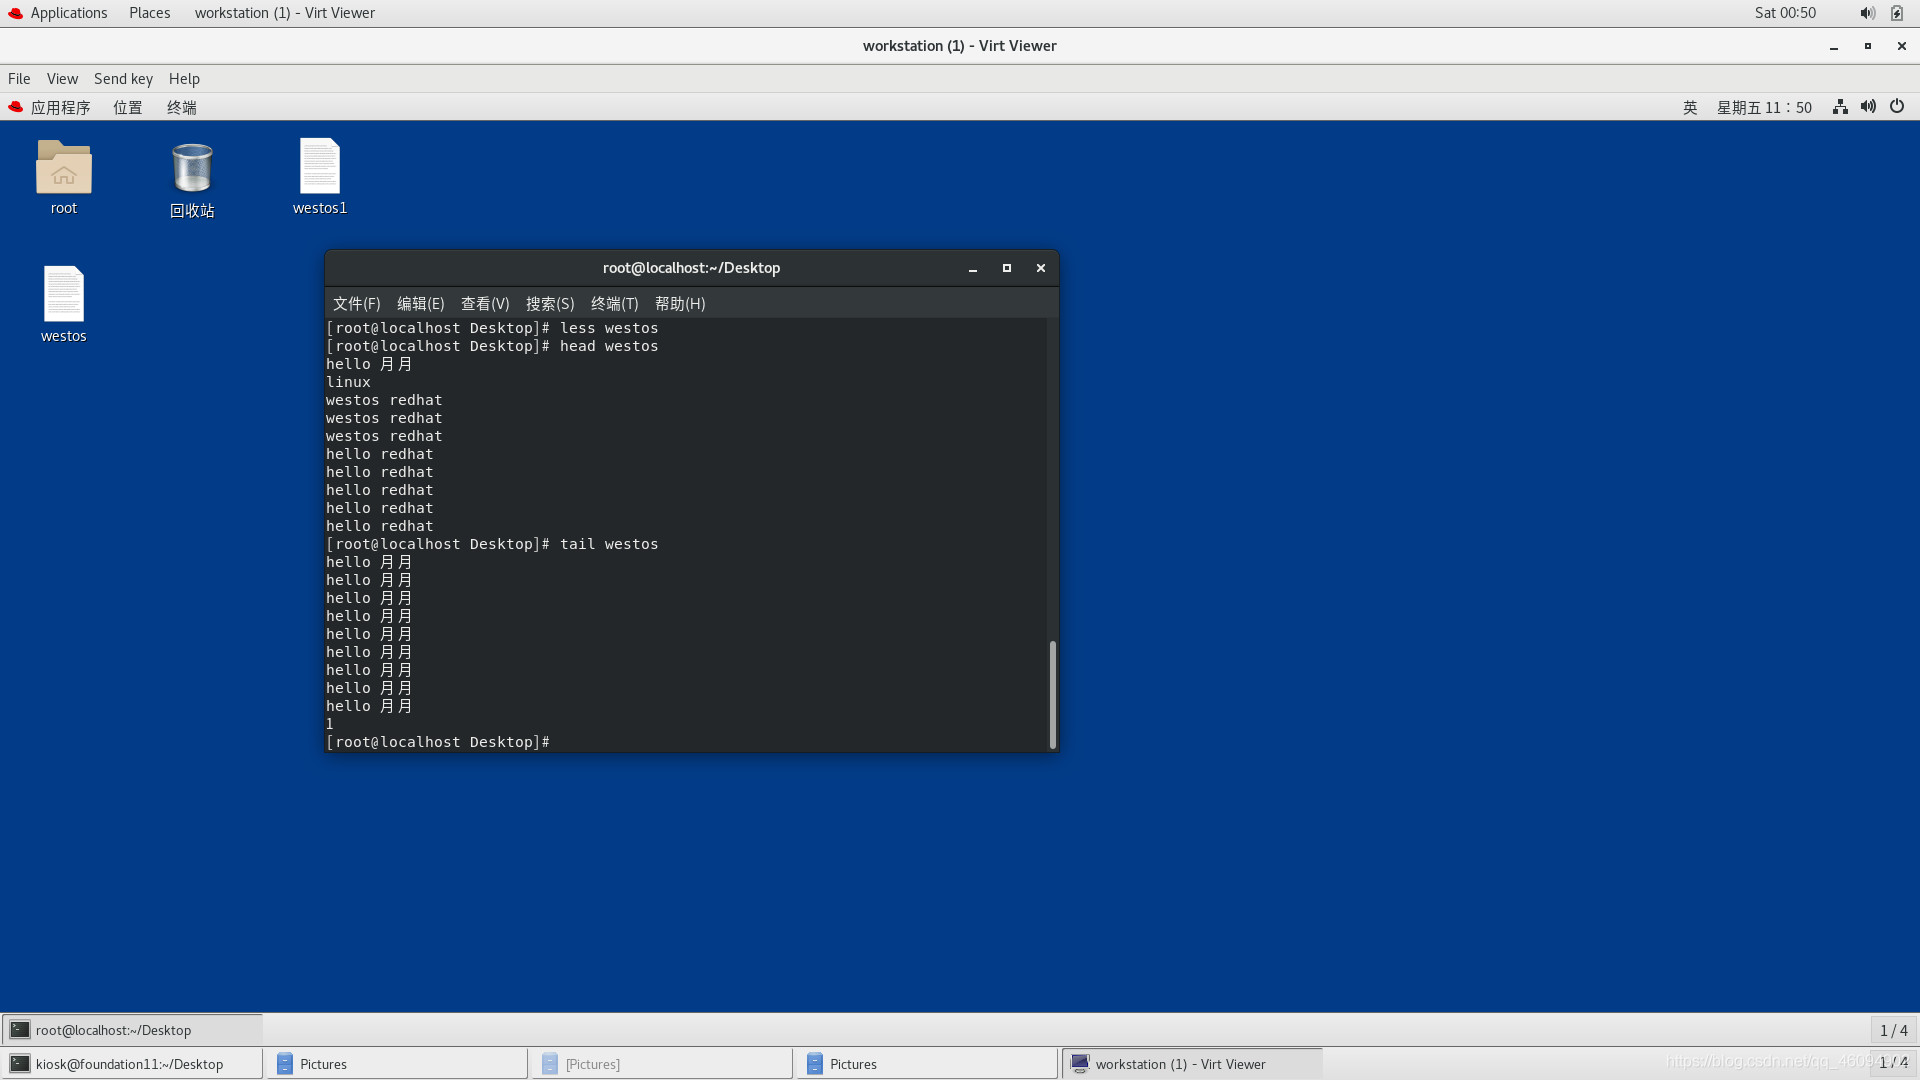
Task: Click the terminal vertical scrollbar handle
Action: pos(1052,695)
